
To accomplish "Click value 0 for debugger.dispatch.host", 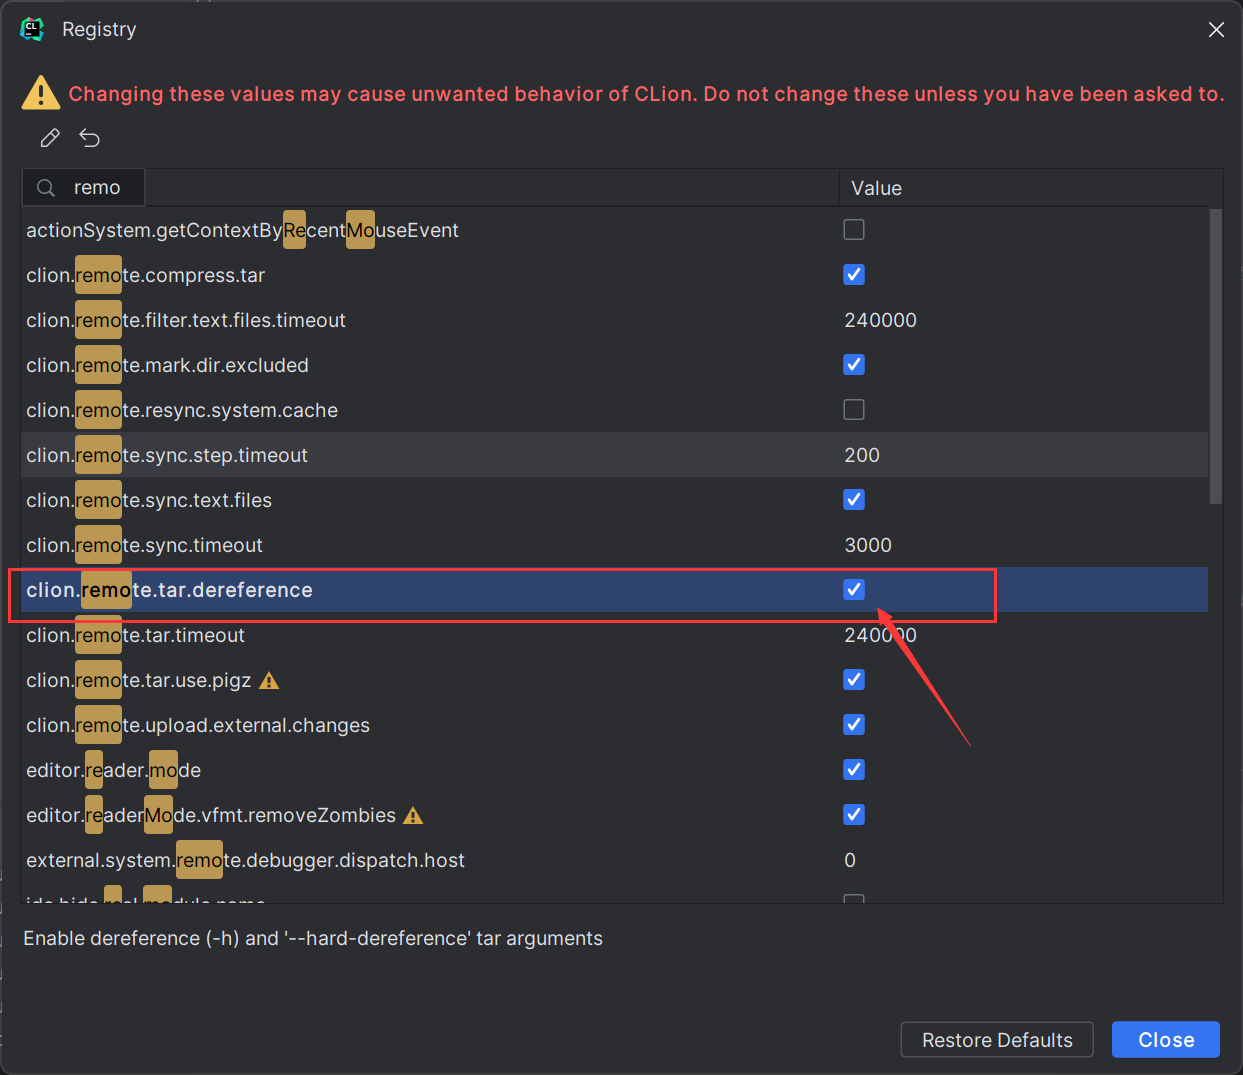I will point(850,860).
